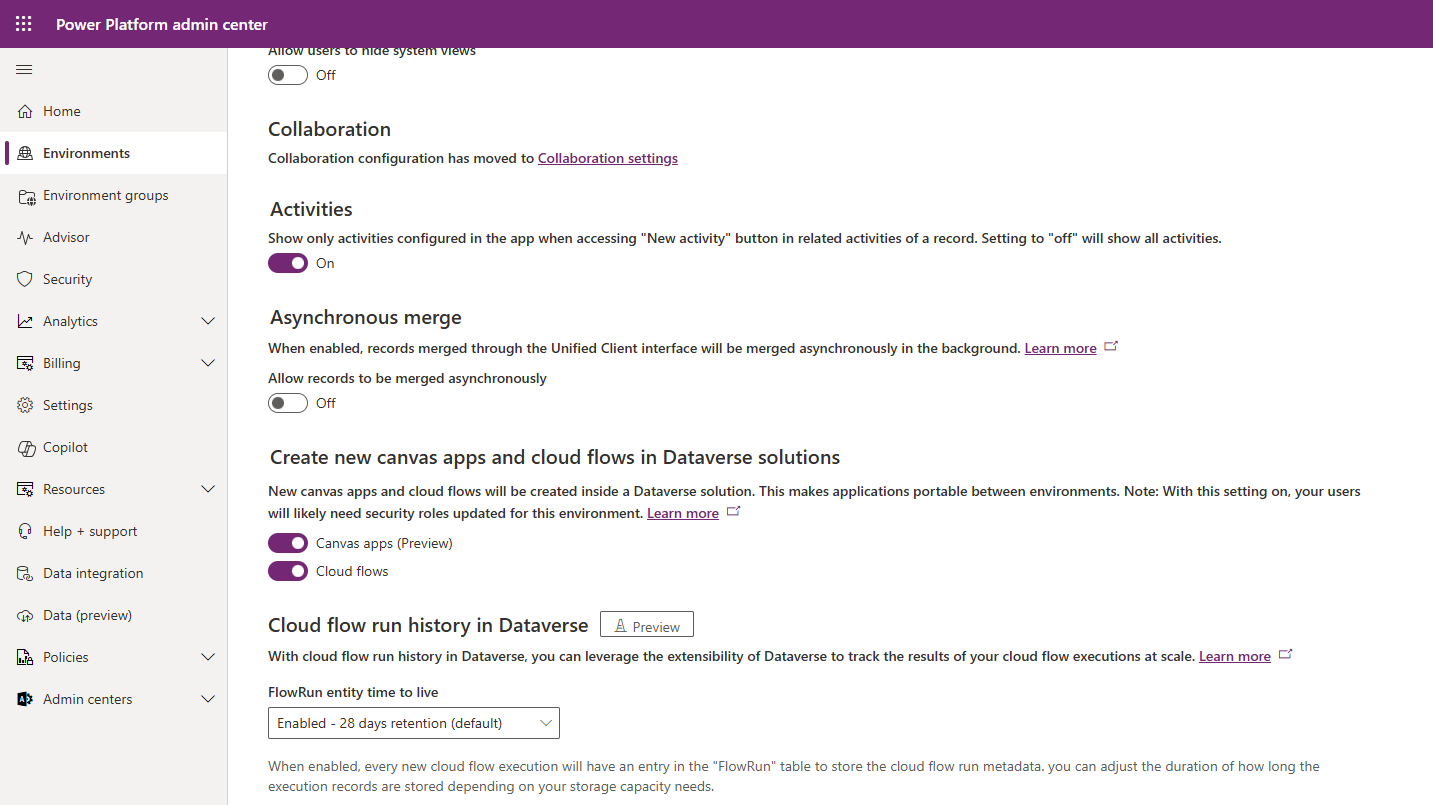Click the Preview button for cloud flow run history
The image size is (1433, 805).
coord(646,624)
